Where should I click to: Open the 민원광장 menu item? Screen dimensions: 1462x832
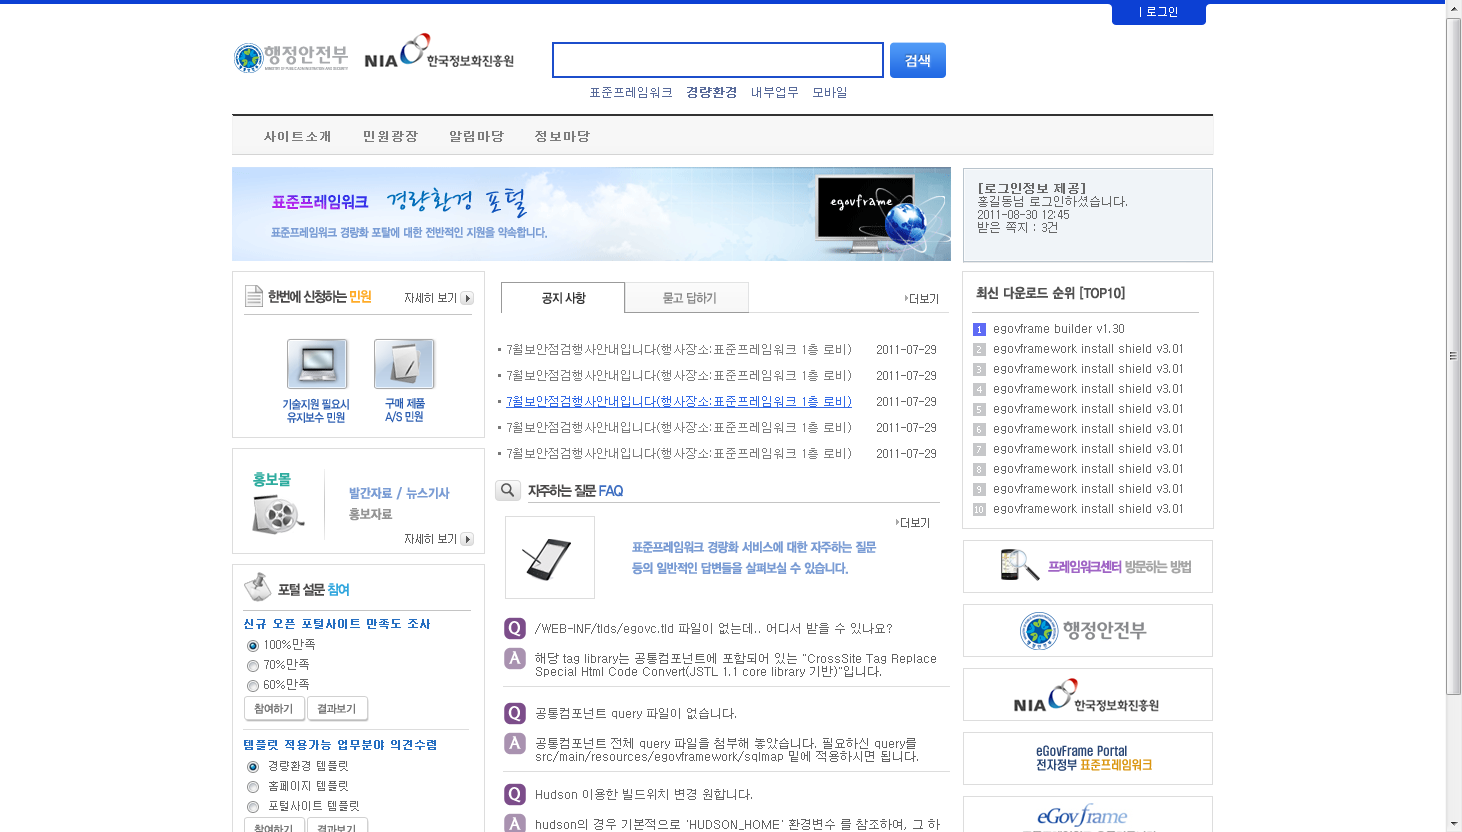pos(390,136)
